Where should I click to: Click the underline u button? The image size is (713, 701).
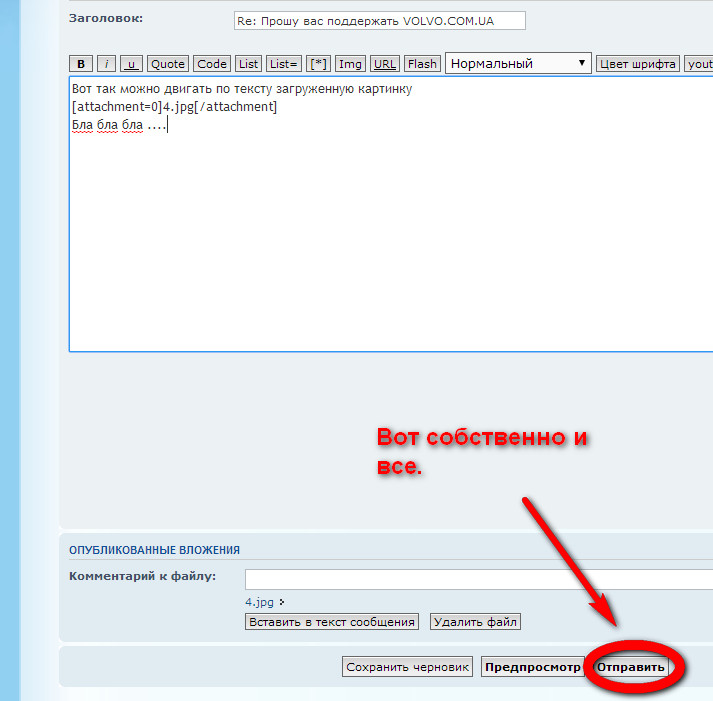[131, 63]
